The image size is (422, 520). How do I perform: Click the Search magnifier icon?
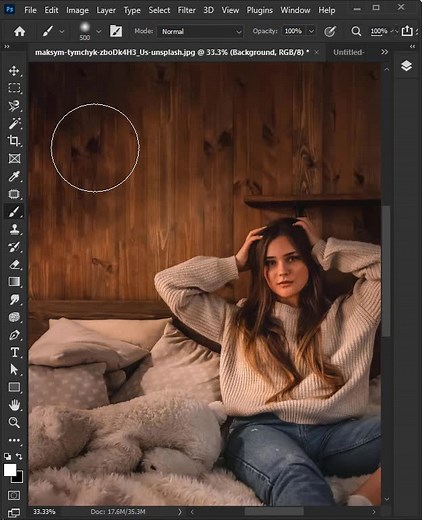click(x=356, y=31)
